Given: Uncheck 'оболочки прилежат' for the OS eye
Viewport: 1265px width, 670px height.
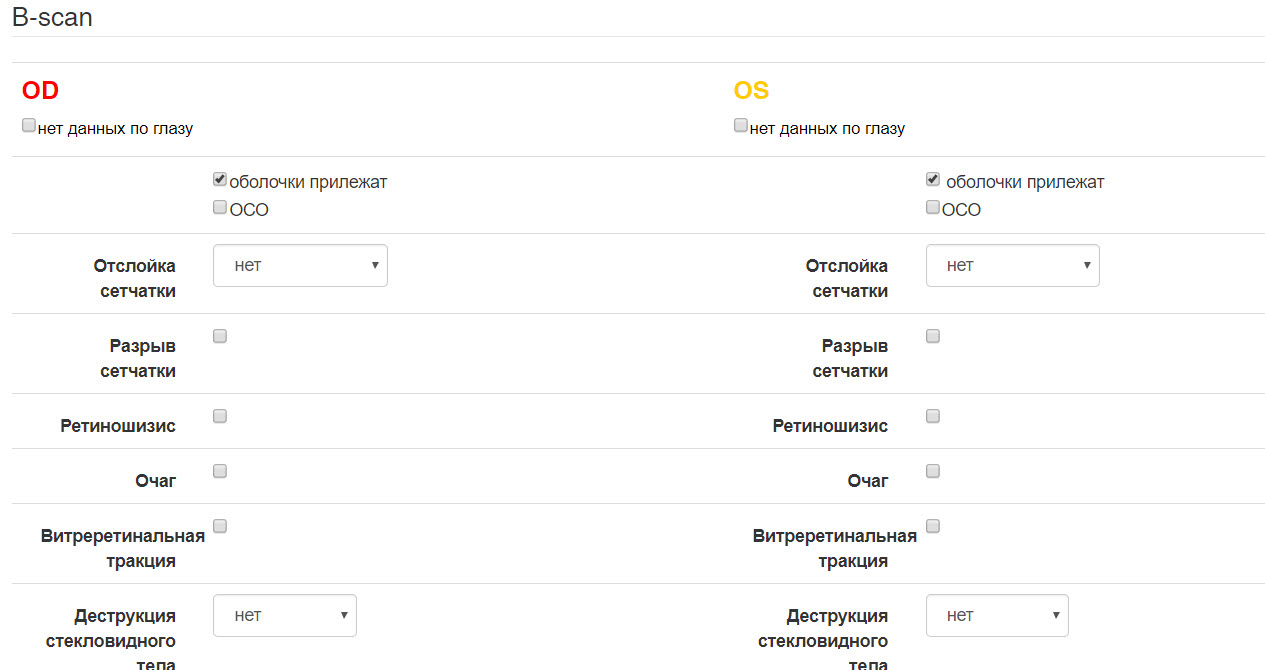Looking at the screenshot, I should click(933, 180).
